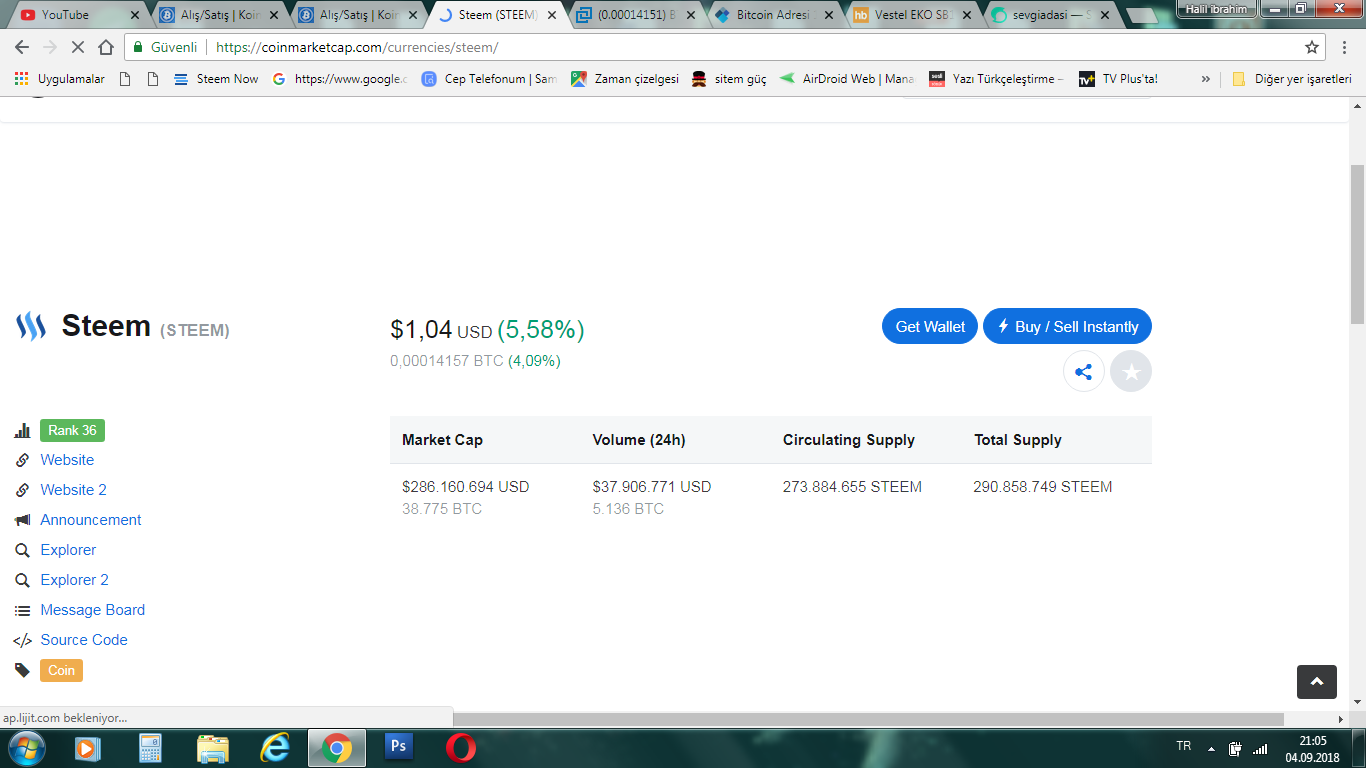Image resolution: width=1366 pixels, height=768 pixels.
Task: Open the Bitcoin Adresi tab
Action: click(x=775, y=15)
